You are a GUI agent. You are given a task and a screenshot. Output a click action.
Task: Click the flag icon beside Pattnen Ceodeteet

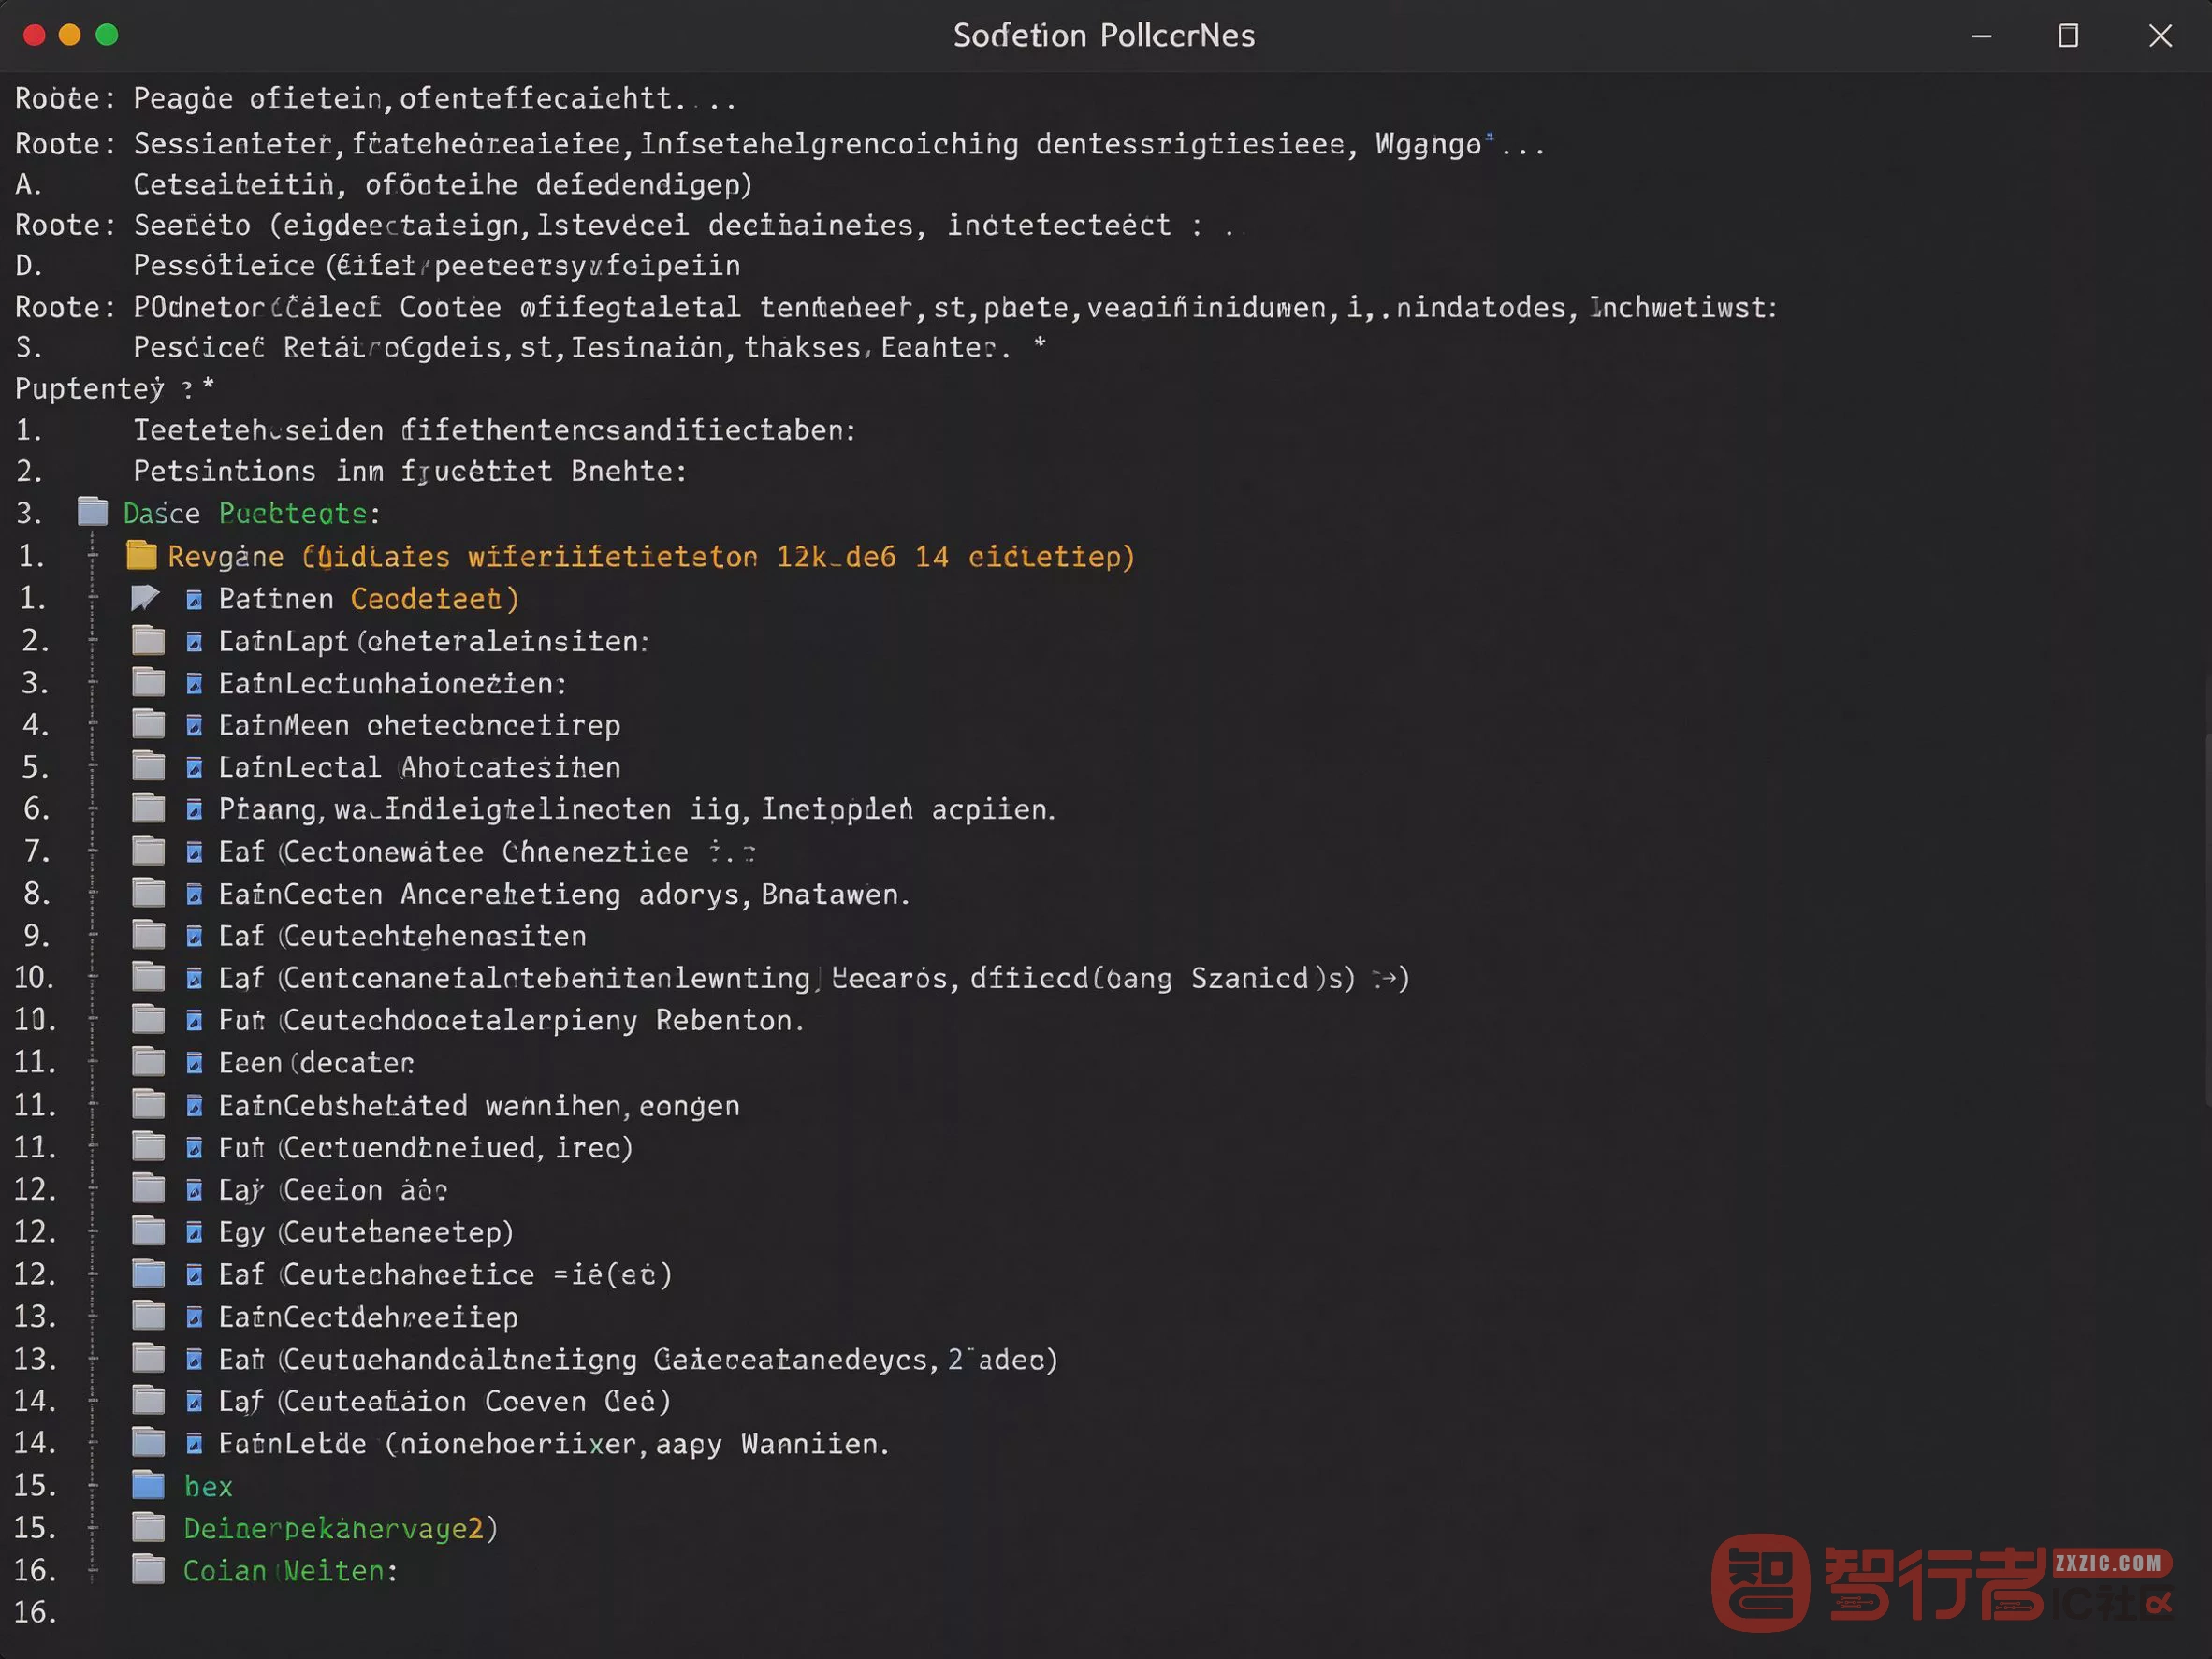click(145, 598)
